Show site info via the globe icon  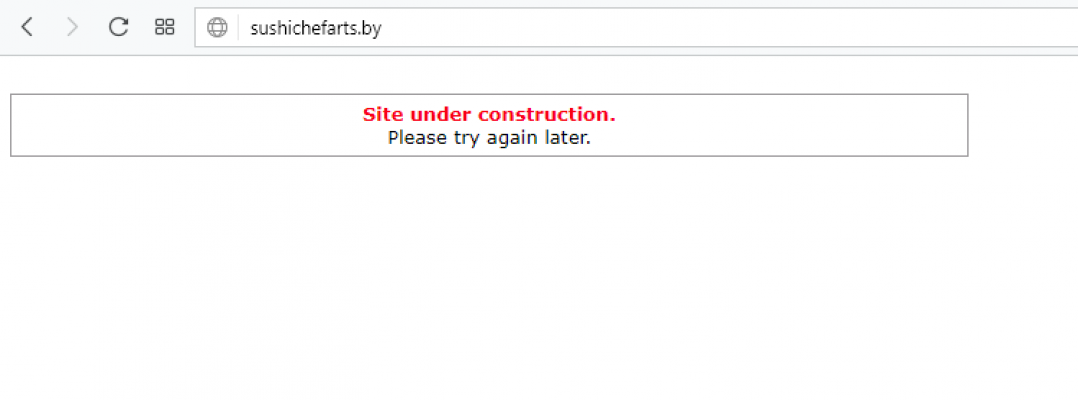pyautogui.click(x=217, y=27)
